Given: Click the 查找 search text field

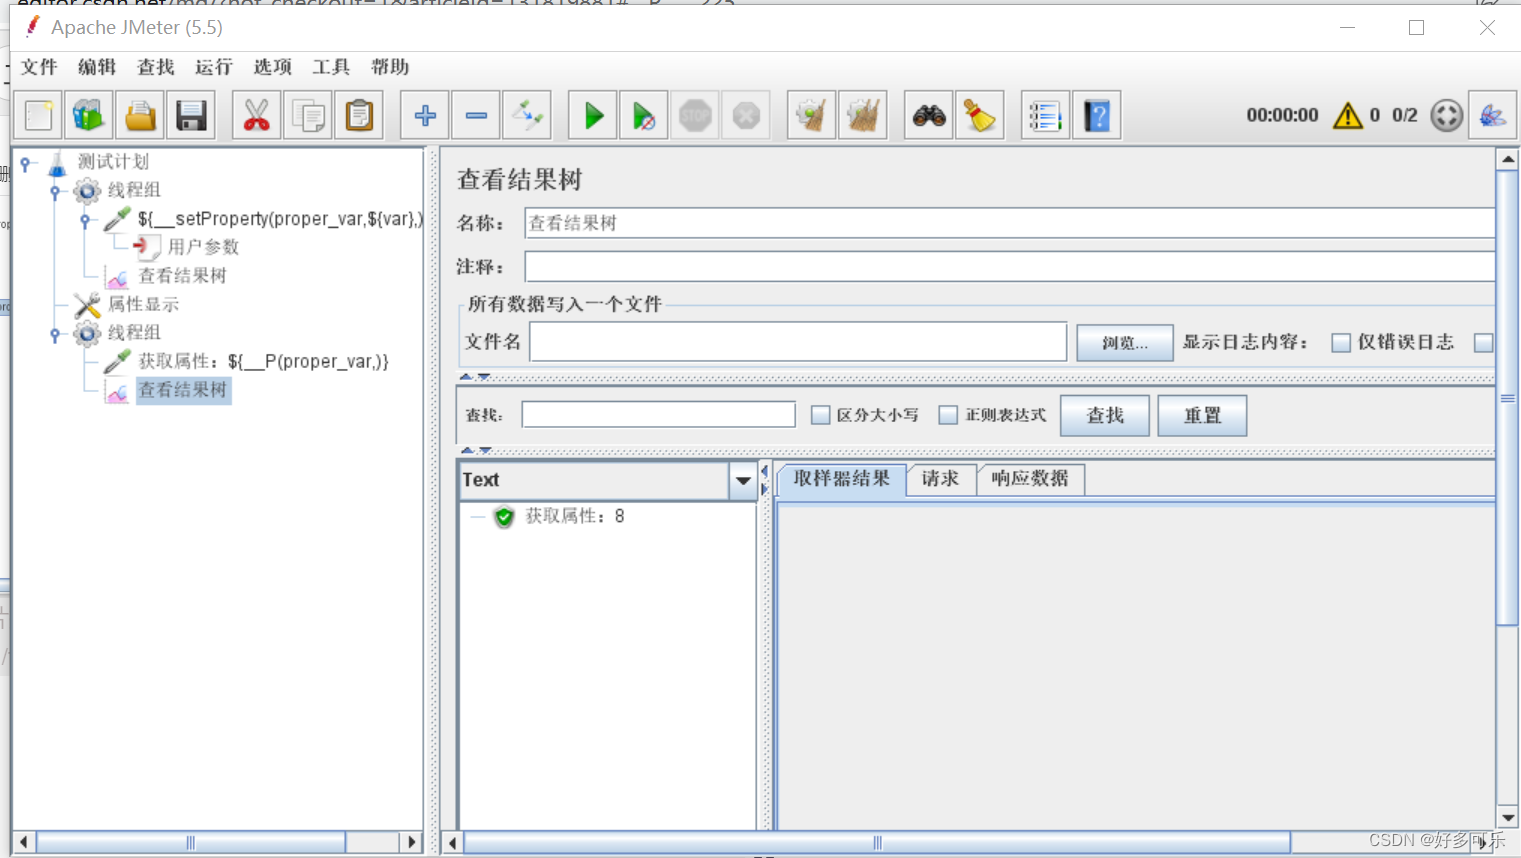Looking at the screenshot, I should click(x=658, y=415).
